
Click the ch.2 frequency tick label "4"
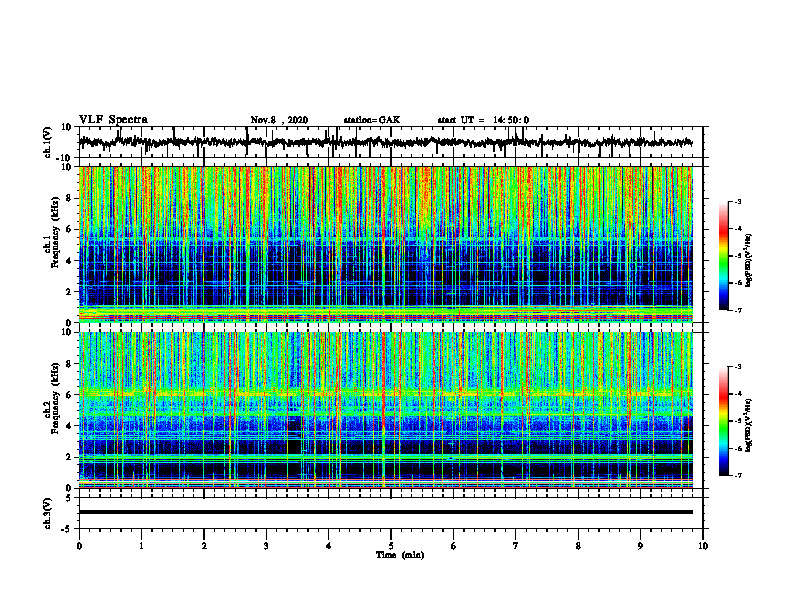tap(70, 426)
